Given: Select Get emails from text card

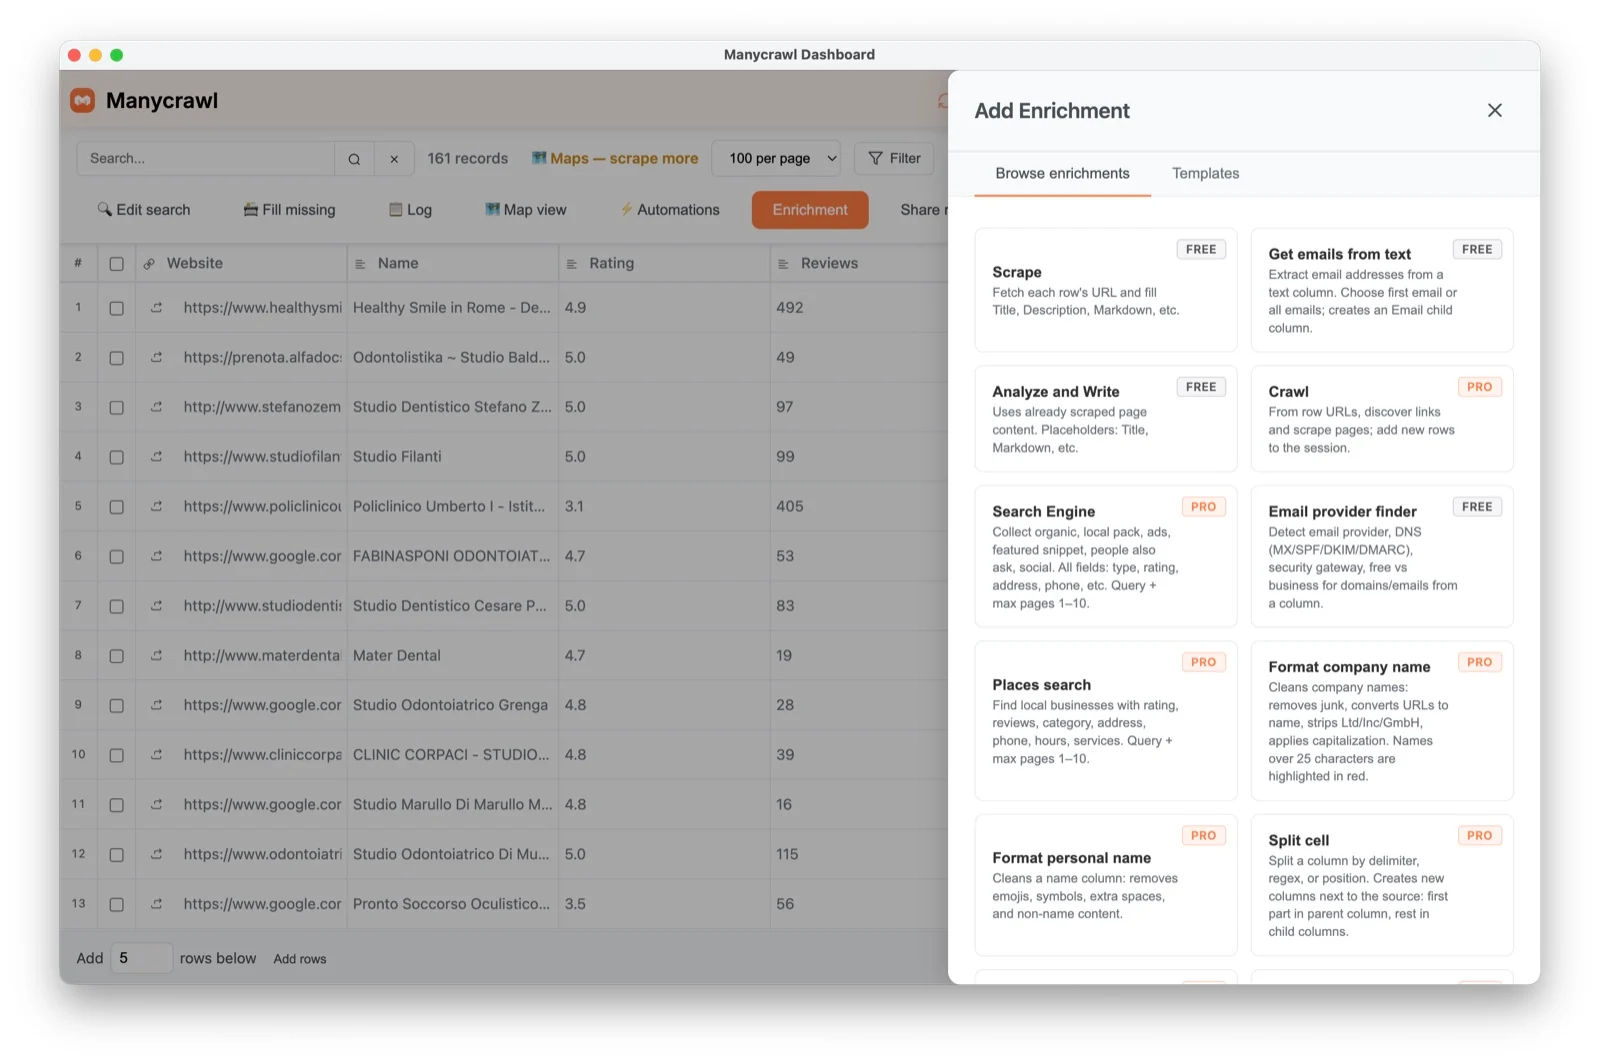Looking at the screenshot, I should (1382, 290).
